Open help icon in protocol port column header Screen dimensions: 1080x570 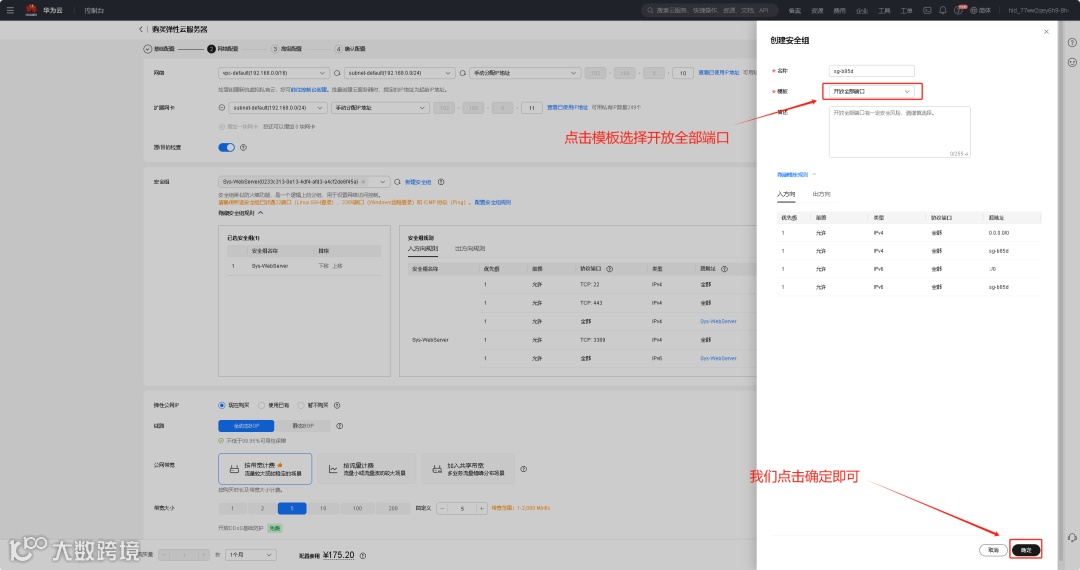pyautogui.click(x=610, y=269)
